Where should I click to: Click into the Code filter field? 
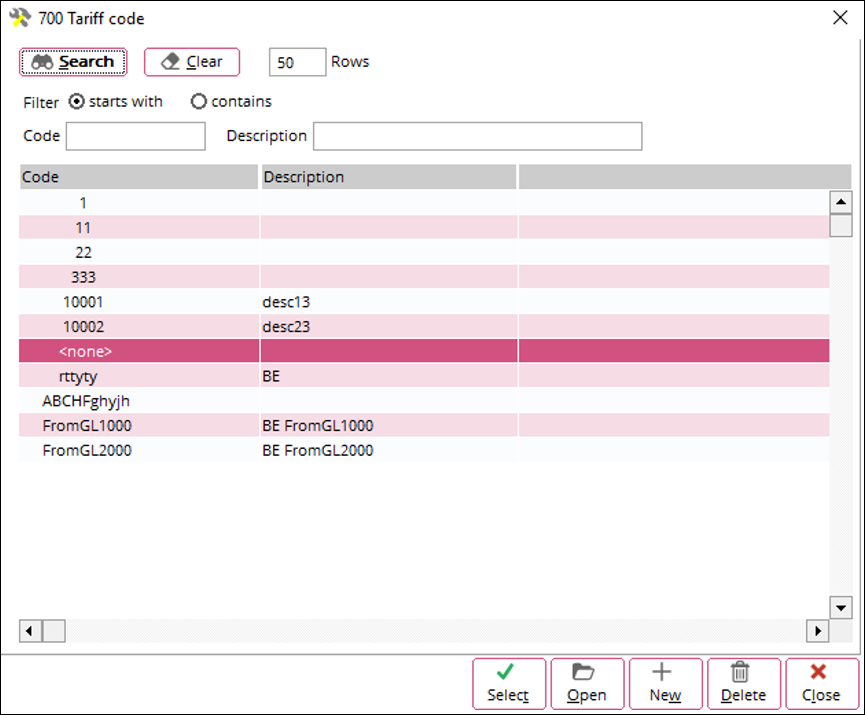click(135, 136)
